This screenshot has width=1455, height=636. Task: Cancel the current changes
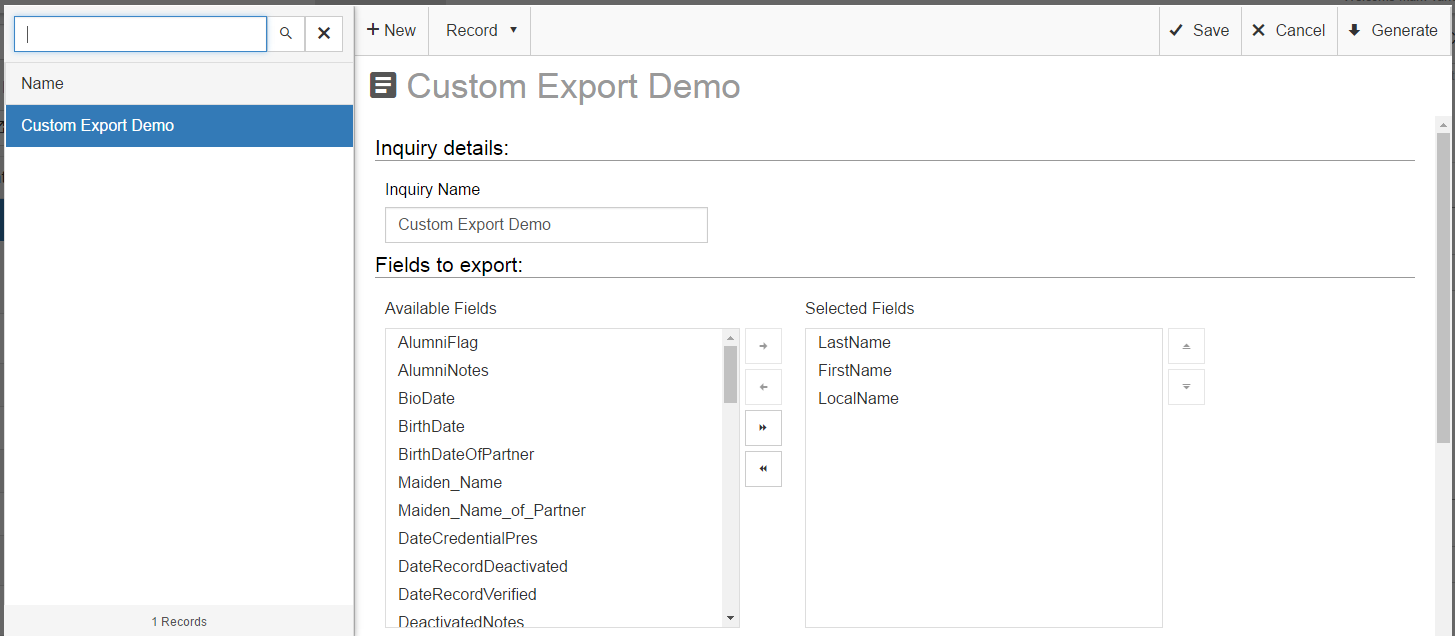pos(1289,31)
